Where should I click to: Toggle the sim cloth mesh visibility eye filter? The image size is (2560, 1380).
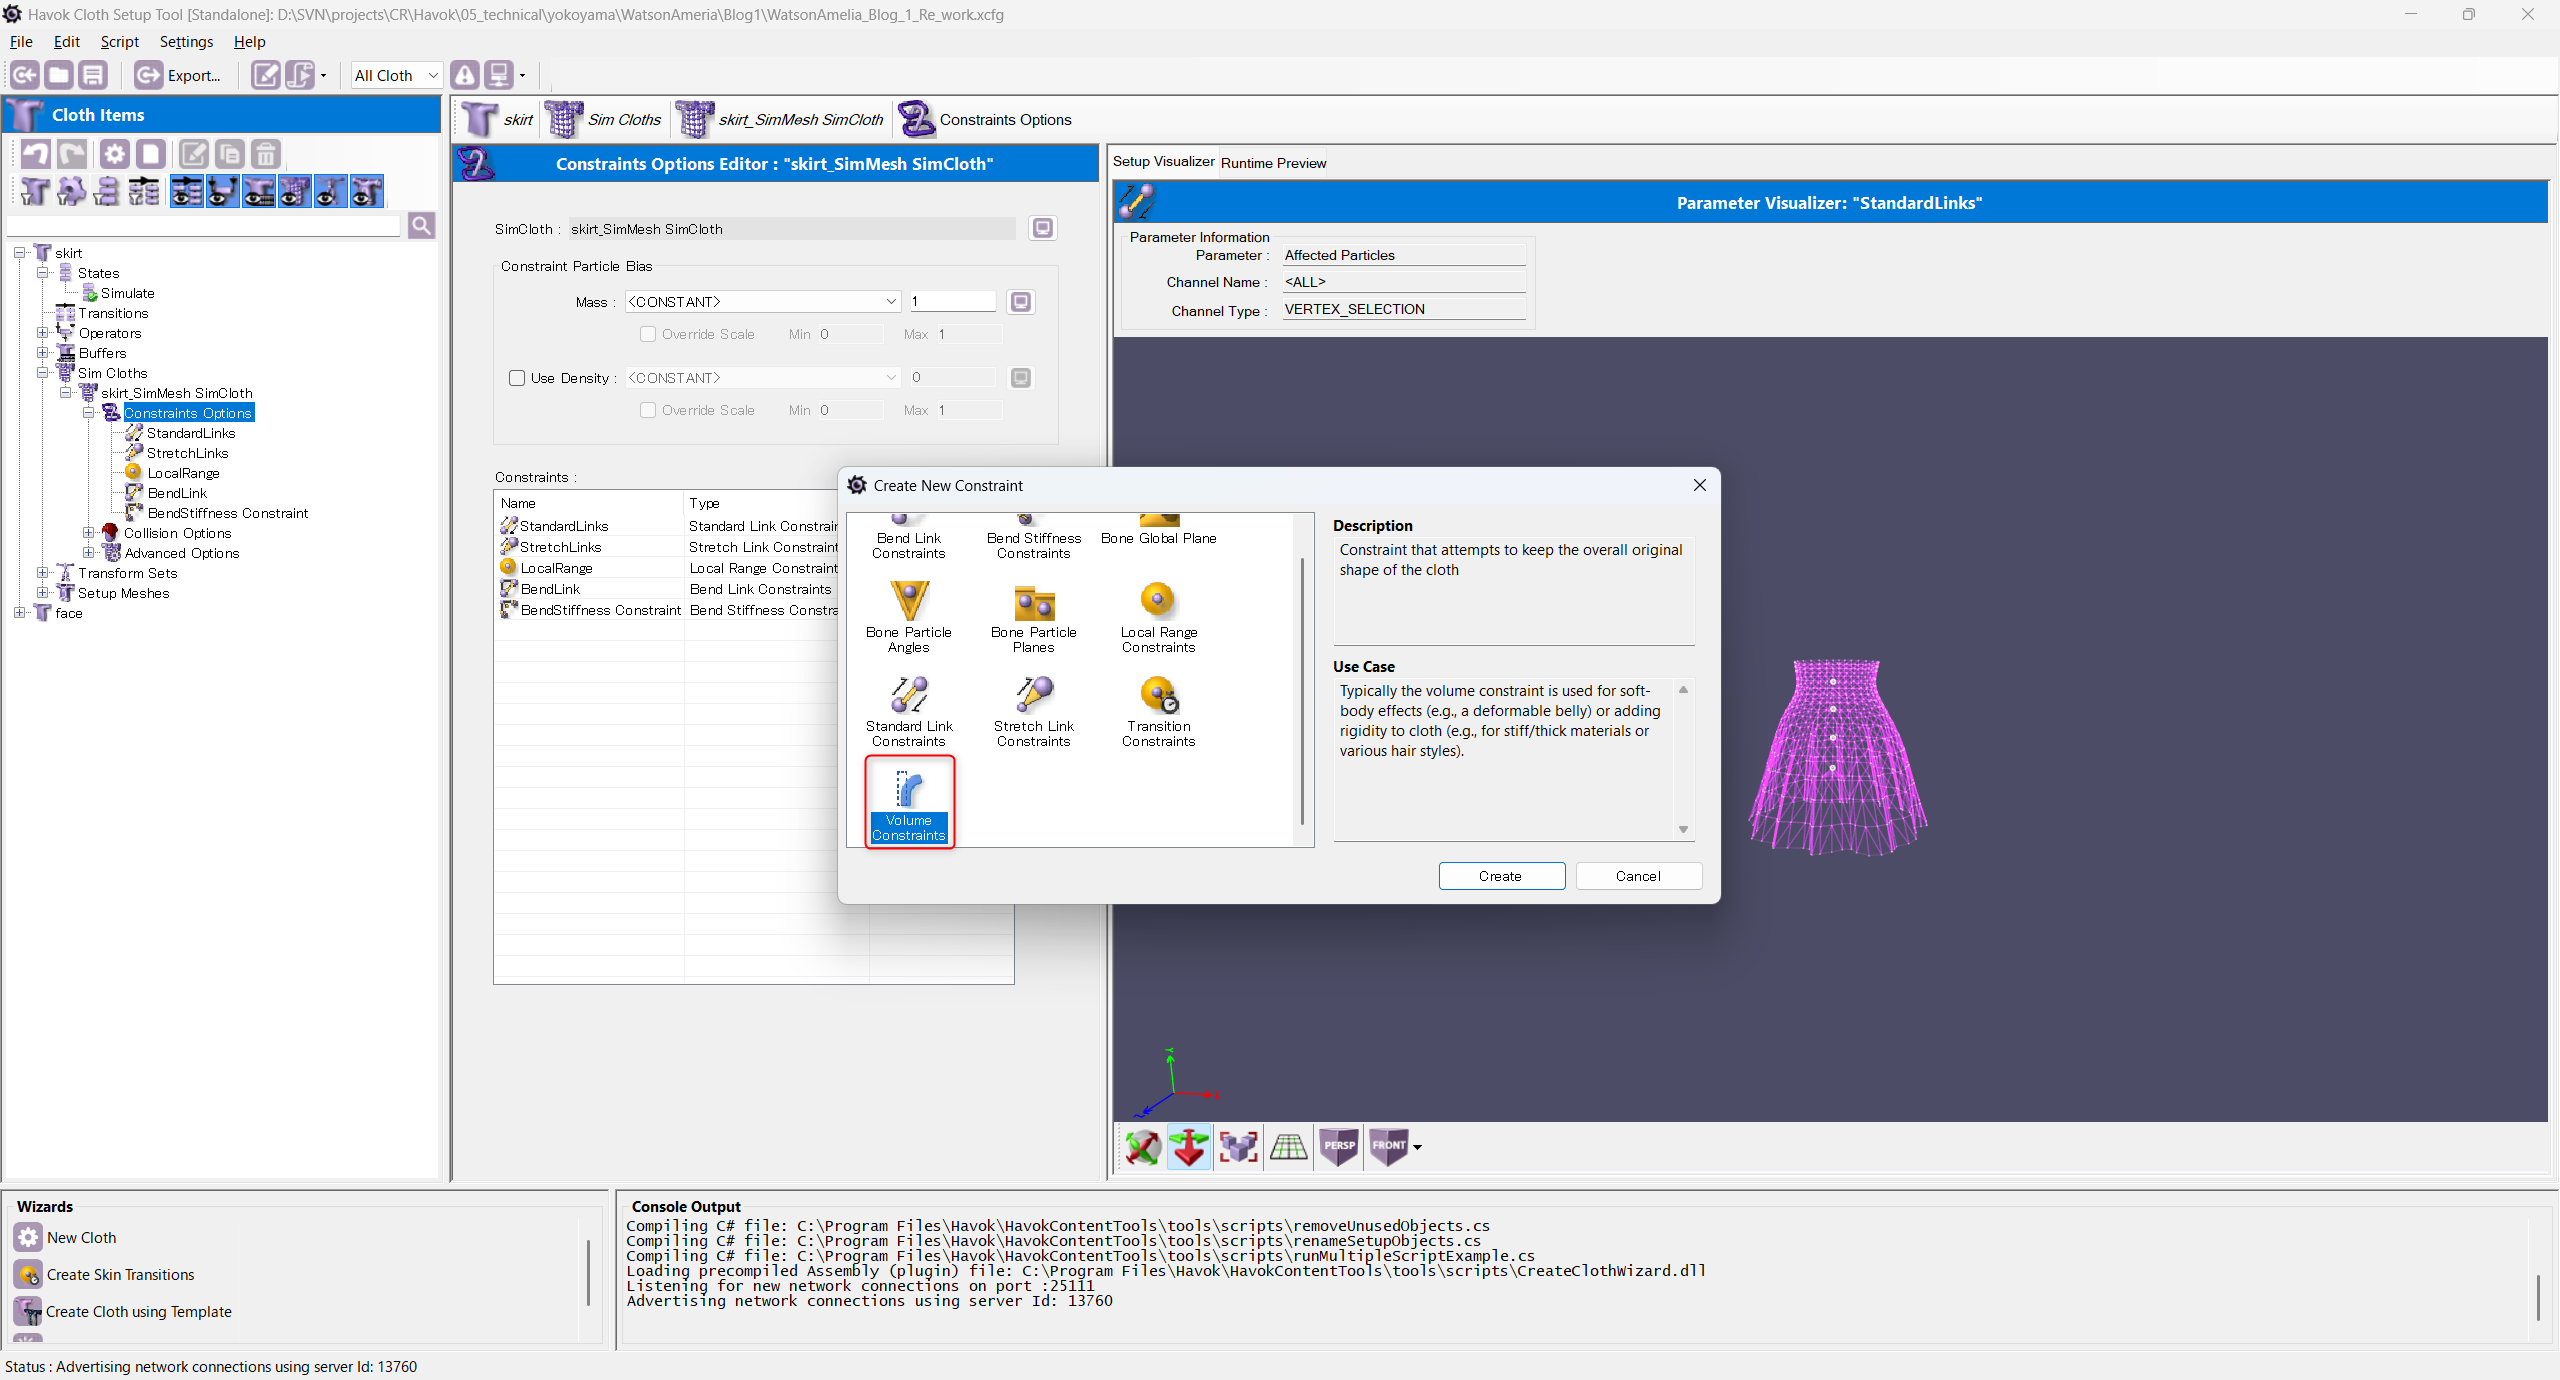tap(295, 191)
